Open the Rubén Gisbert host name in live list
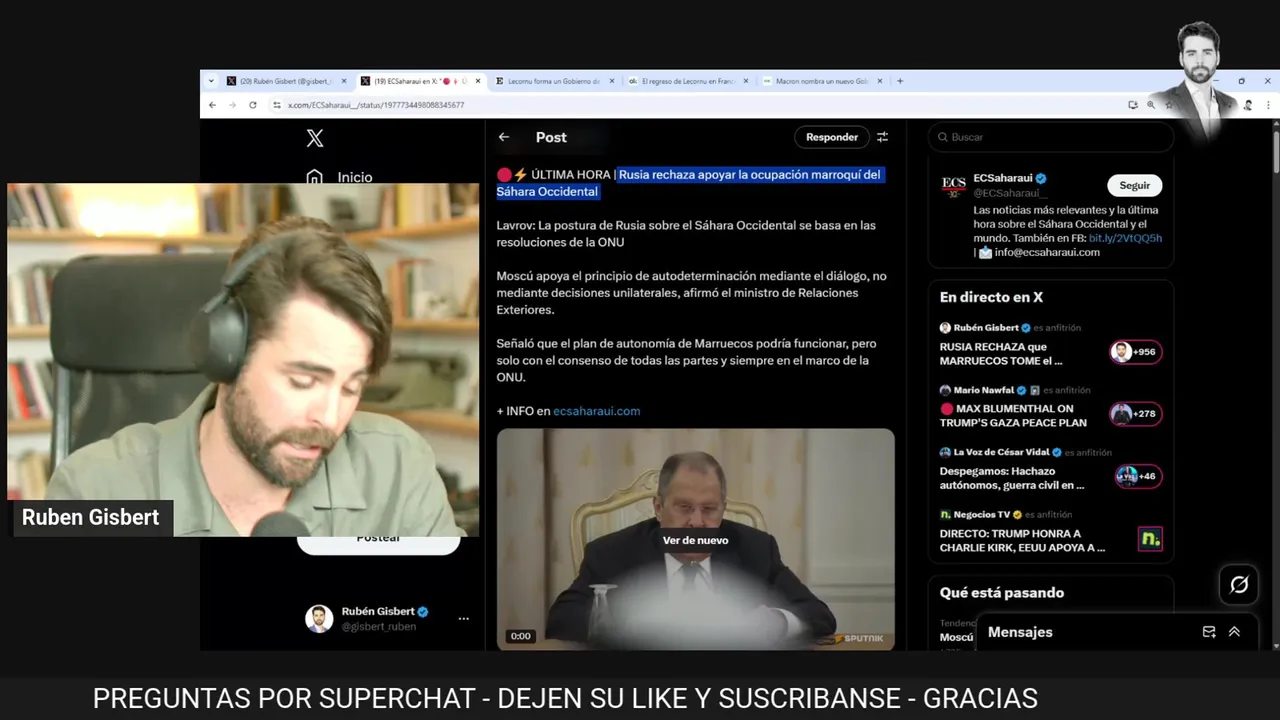Viewport: 1280px width, 720px height. (x=985, y=328)
